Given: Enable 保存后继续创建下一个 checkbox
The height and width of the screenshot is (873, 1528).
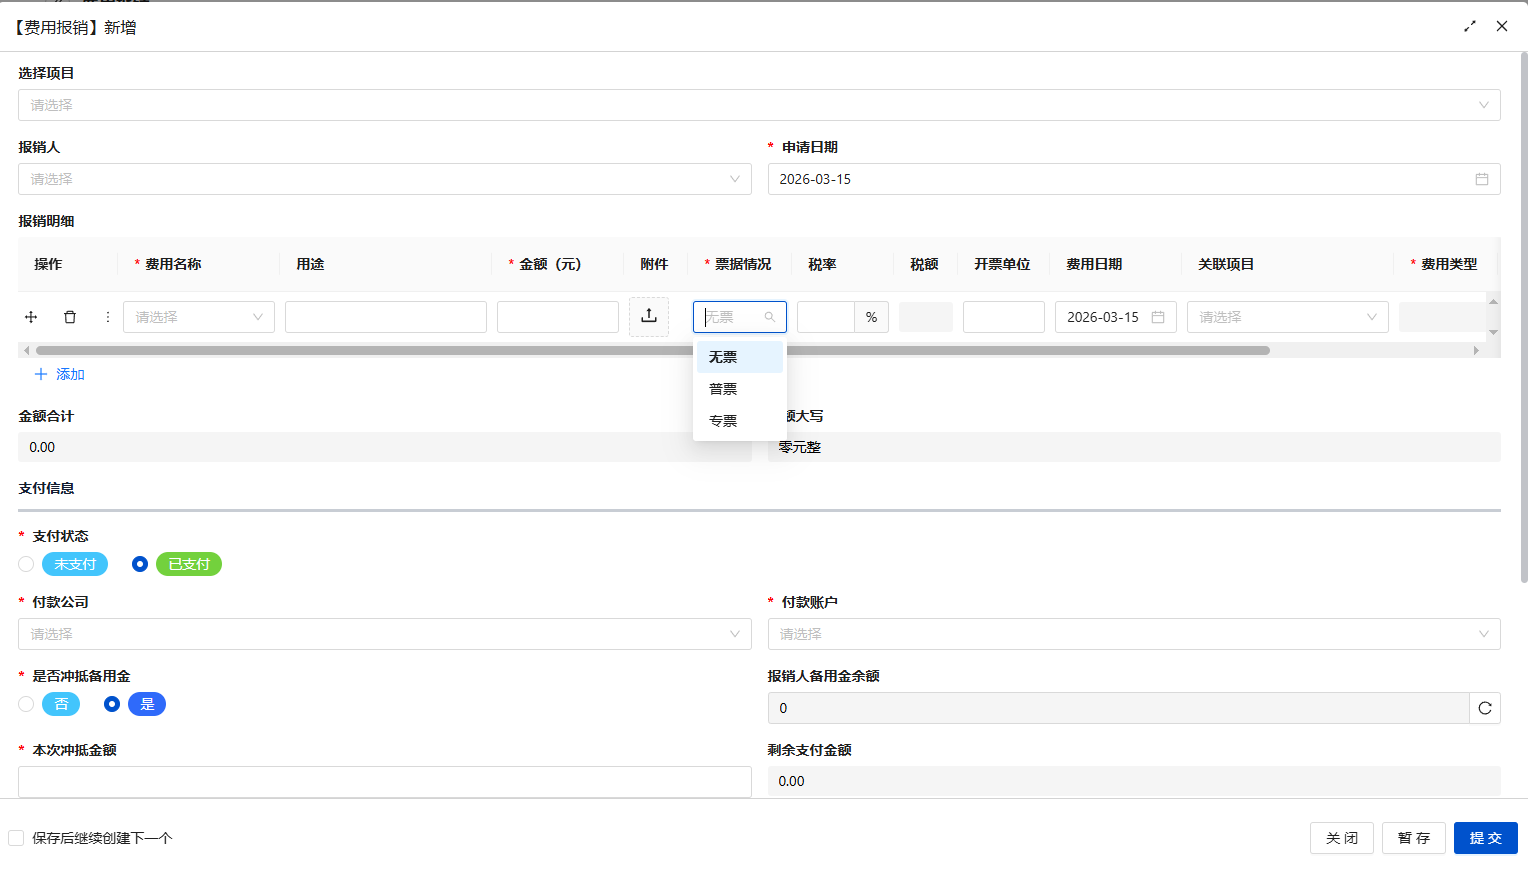Looking at the screenshot, I should pos(16,838).
